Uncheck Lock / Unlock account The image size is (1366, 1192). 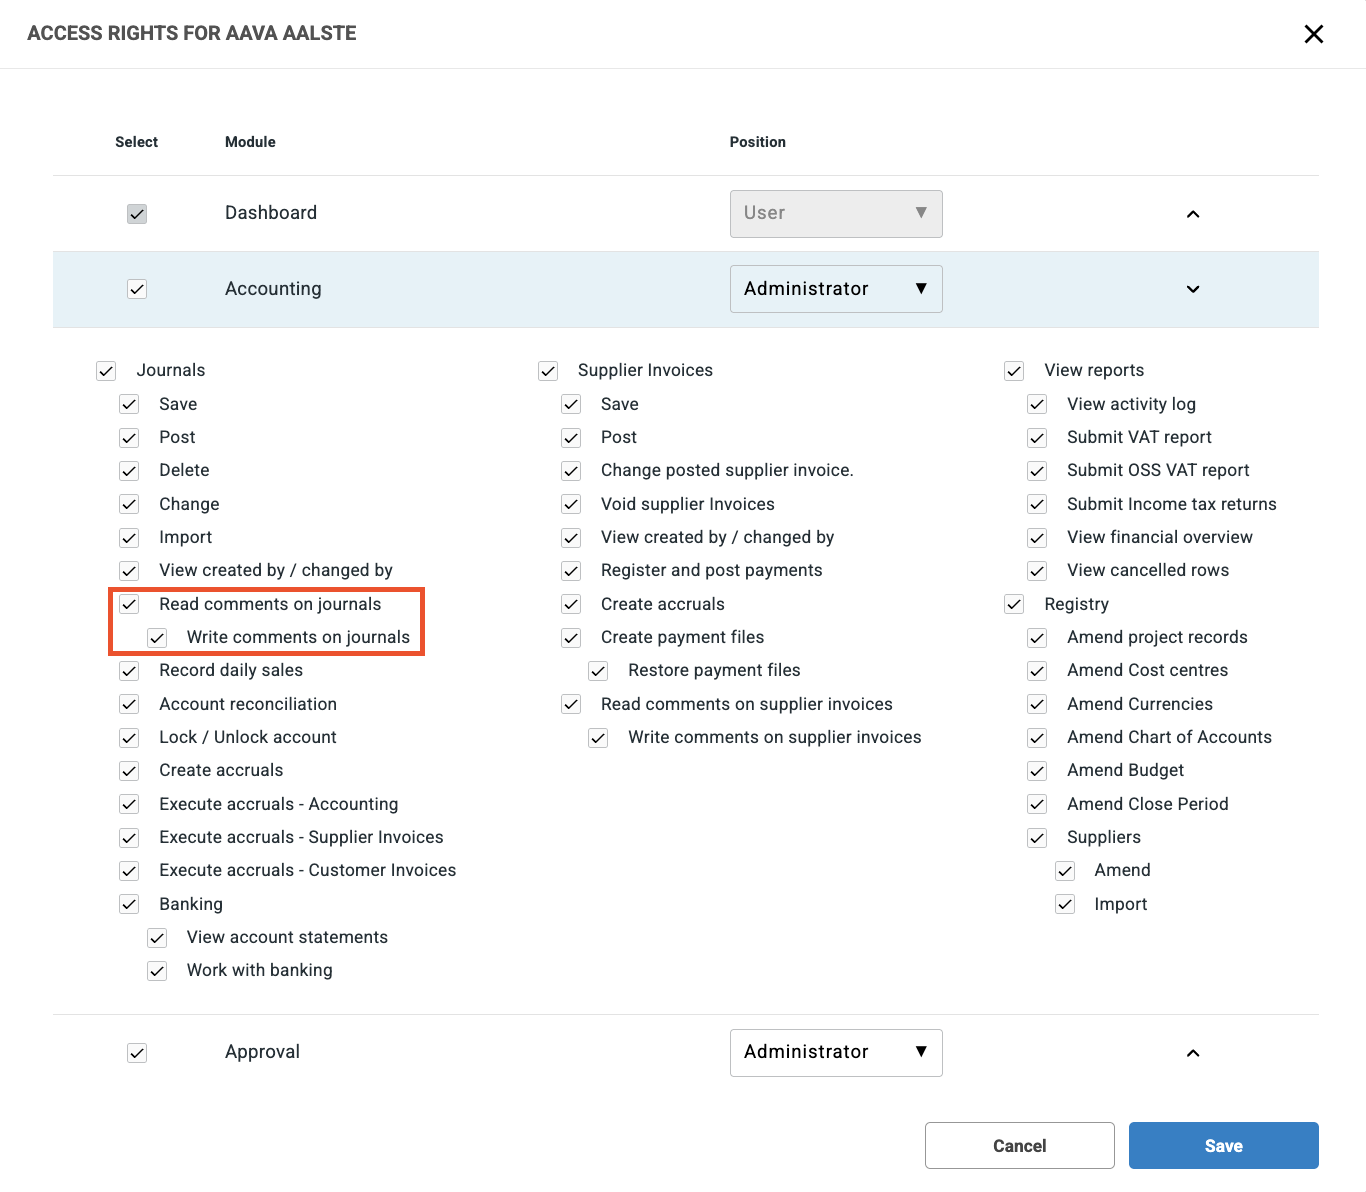129,738
